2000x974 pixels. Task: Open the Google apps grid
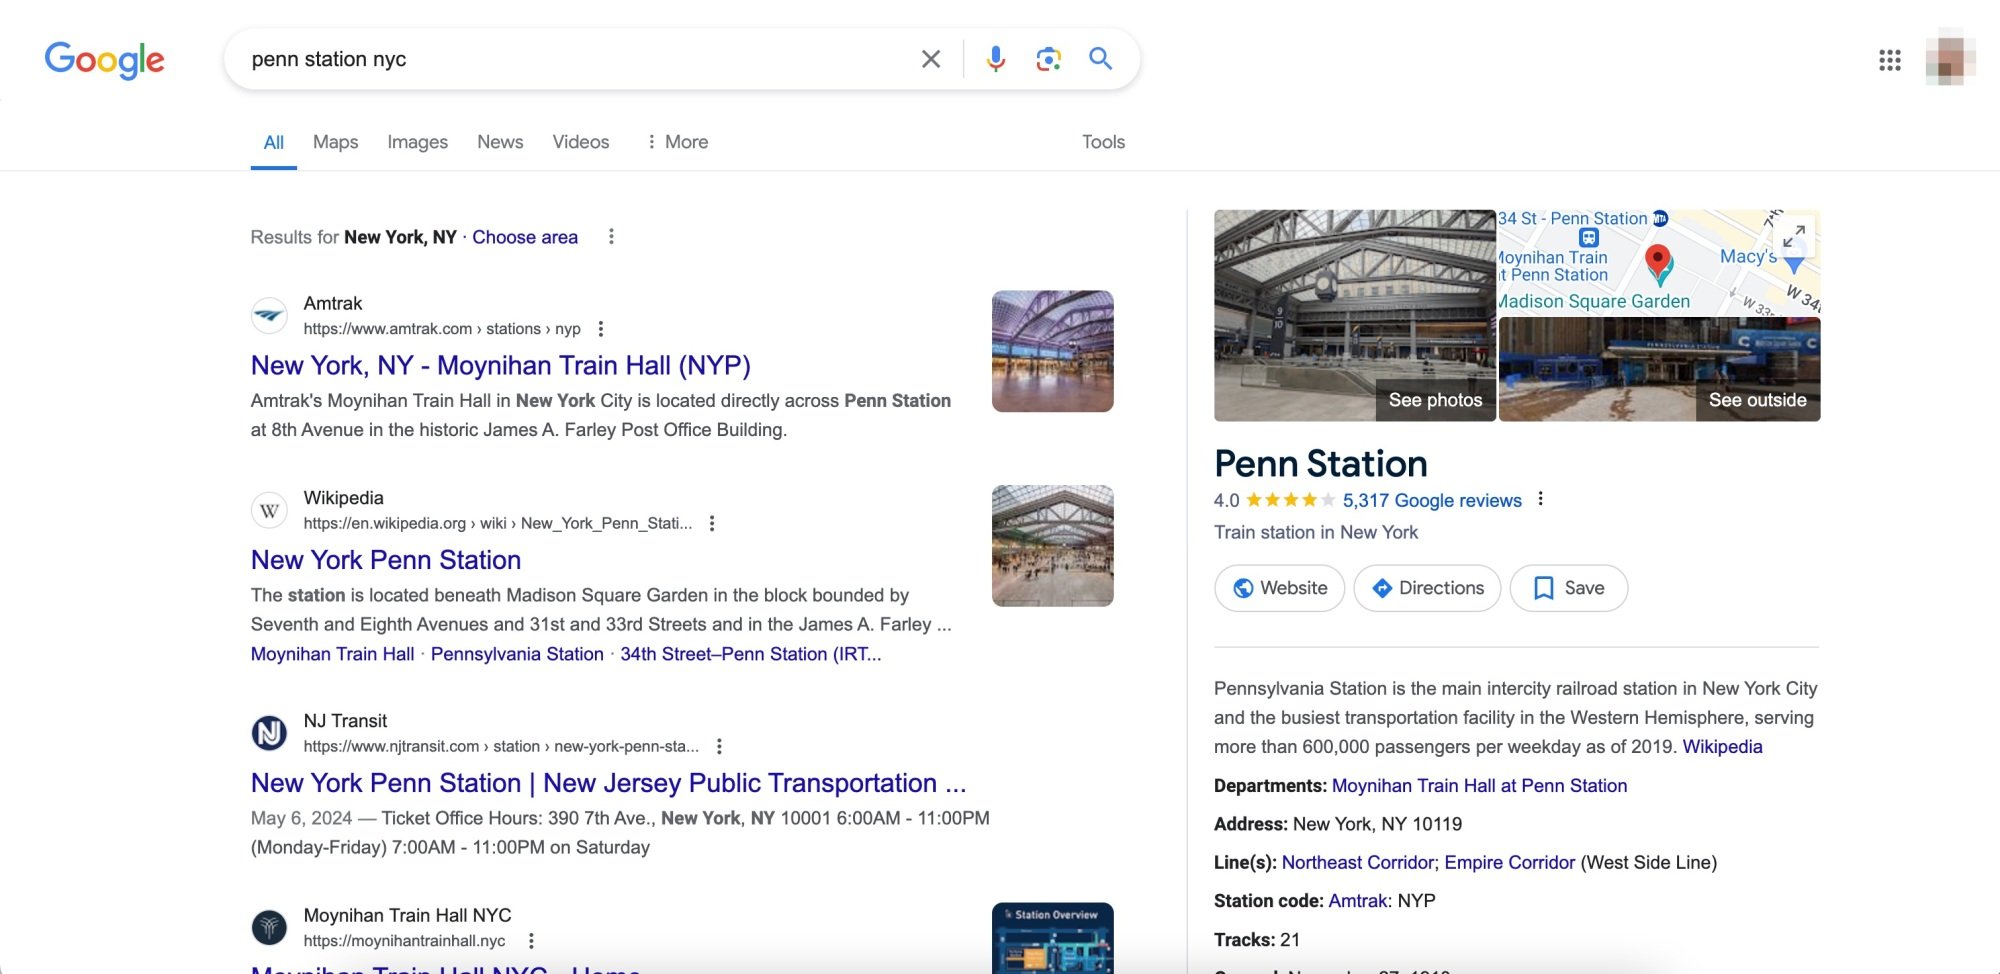(1890, 61)
